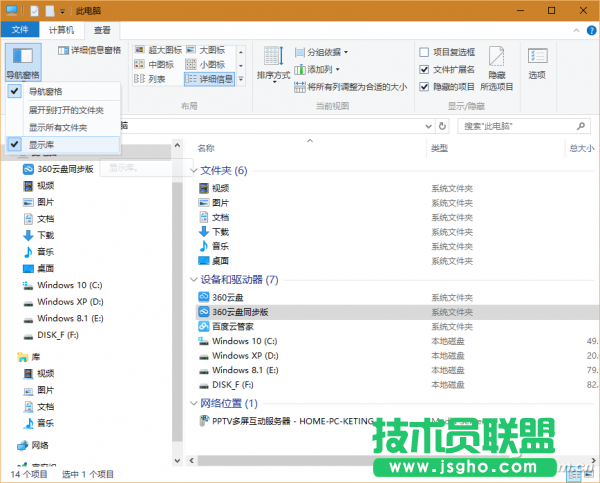Open 分组依据 group by dropdown

(321, 52)
